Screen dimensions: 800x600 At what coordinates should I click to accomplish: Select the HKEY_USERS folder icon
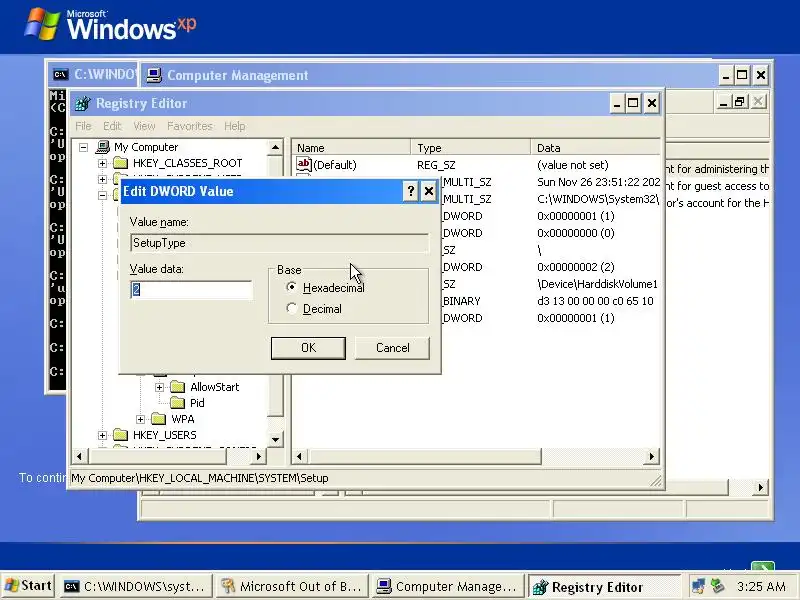(121, 435)
